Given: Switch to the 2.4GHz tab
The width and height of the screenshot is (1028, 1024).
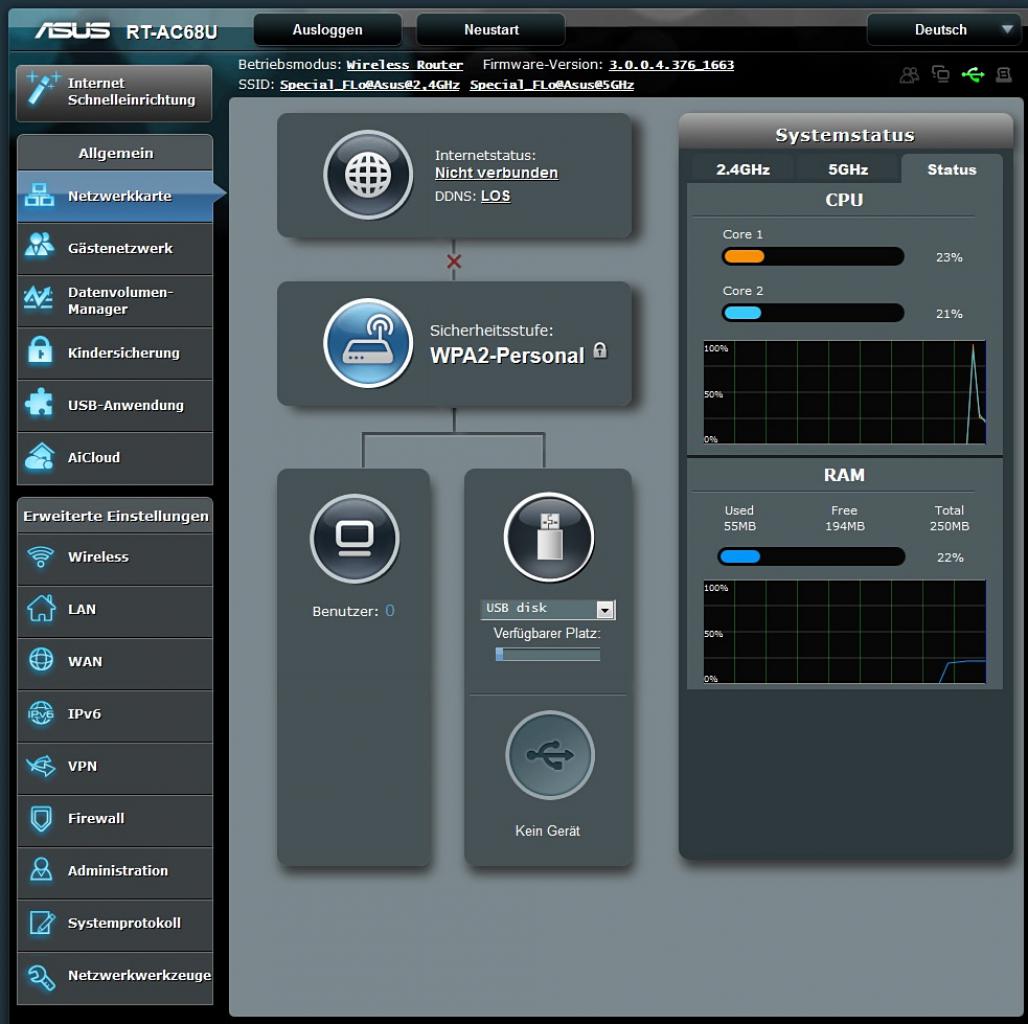Looking at the screenshot, I should pyautogui.click(x=742, y=169).
